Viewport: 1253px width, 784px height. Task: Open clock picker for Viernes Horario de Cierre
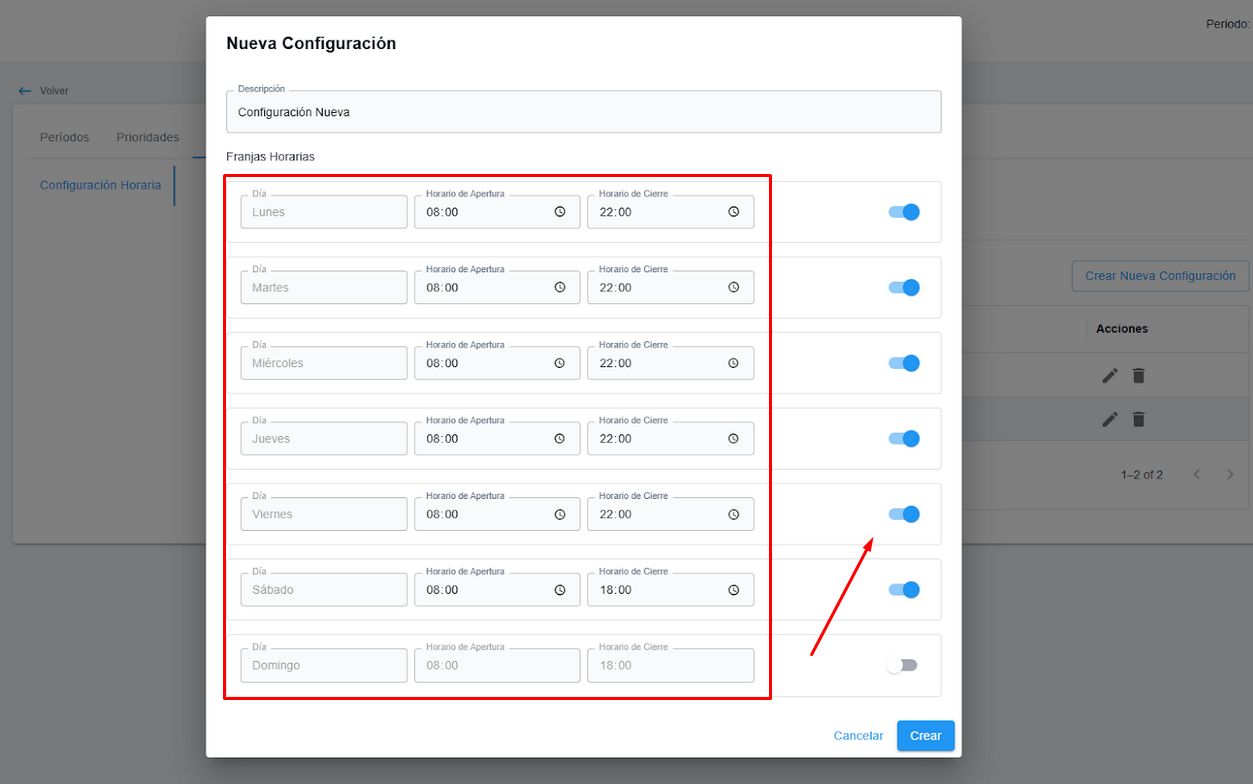733,514
